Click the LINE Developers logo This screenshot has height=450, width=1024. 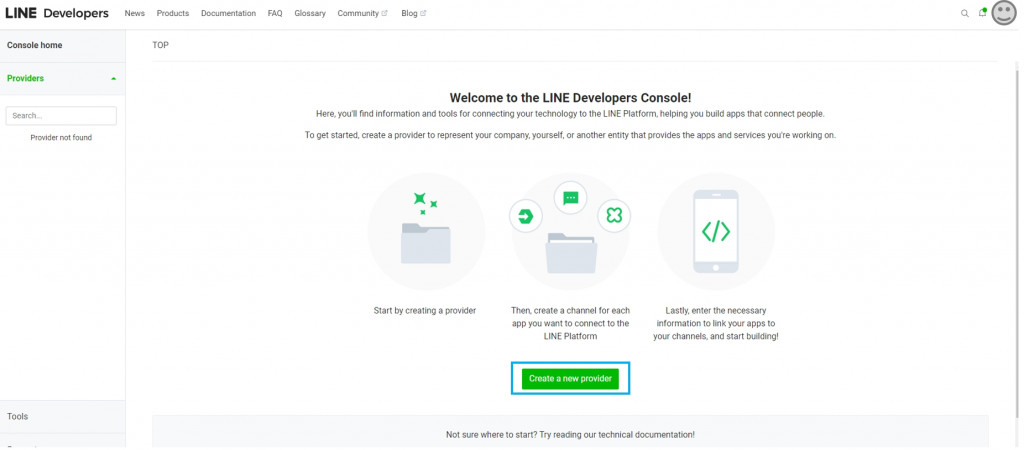point(57,13)
